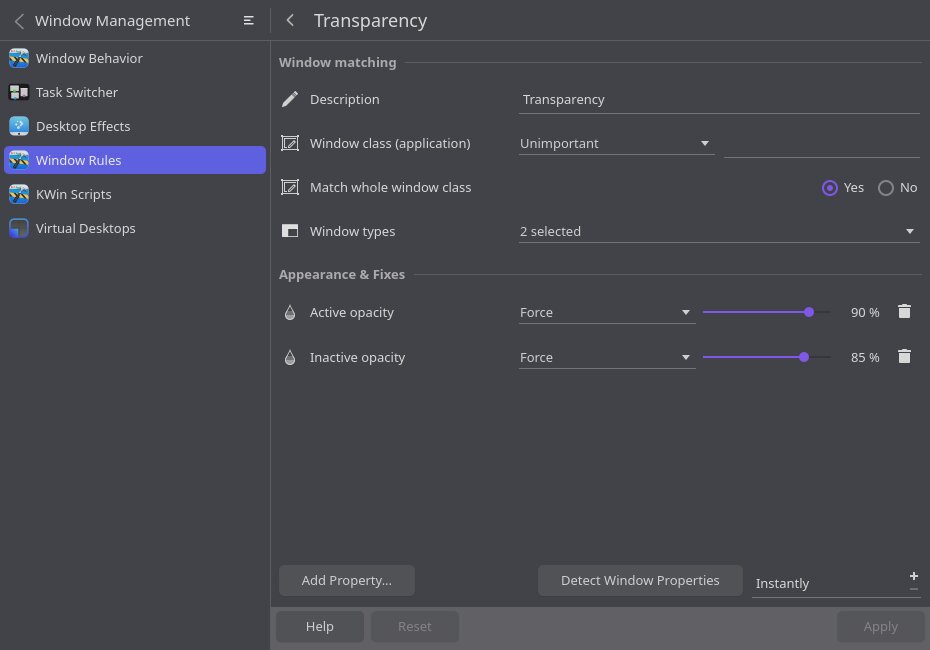
Task: Click Detect Window Properties button
Action: [x=640, y=581]
